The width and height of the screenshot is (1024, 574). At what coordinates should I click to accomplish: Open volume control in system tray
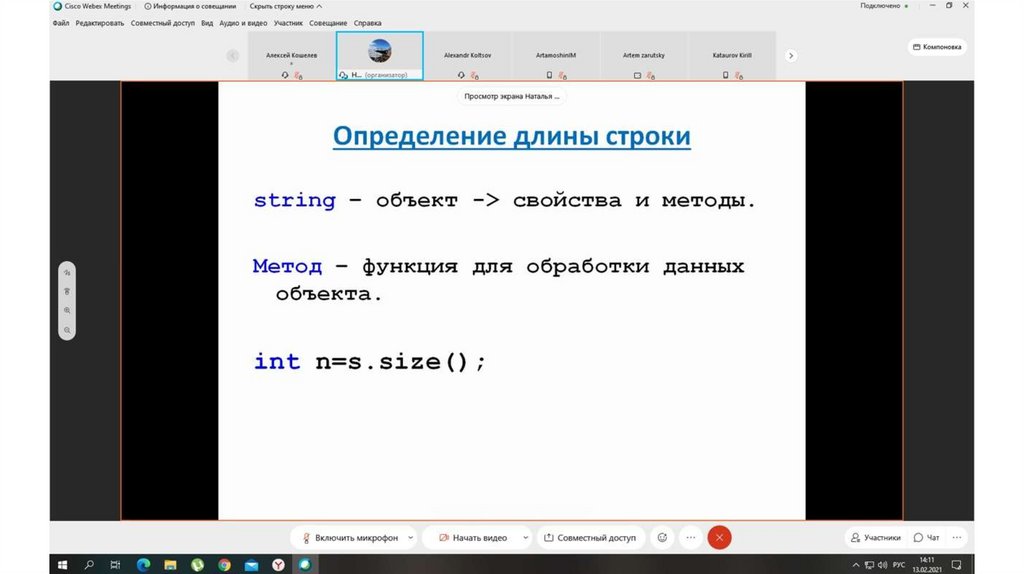[882, 565]
